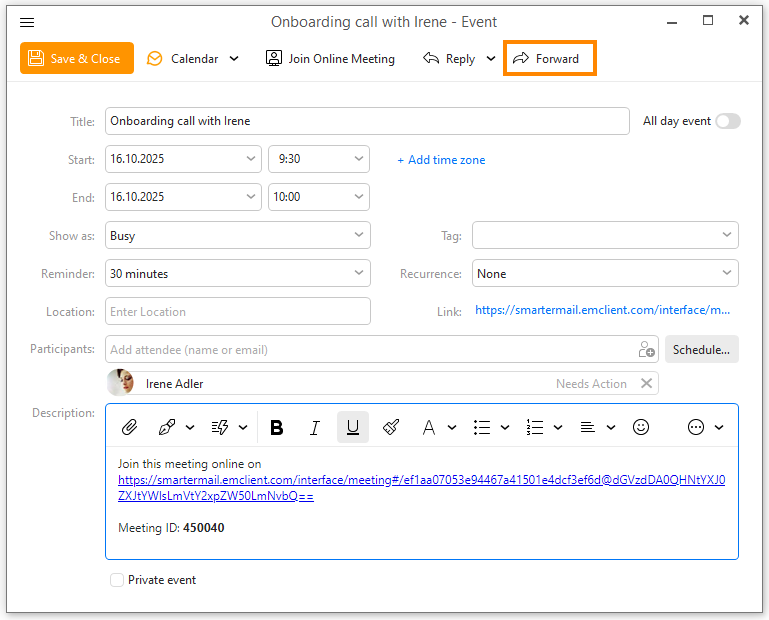Click the Add time zone link
The width and height of the screenshot is (769, 620).
pyautogui.click(x=441, y=160)
